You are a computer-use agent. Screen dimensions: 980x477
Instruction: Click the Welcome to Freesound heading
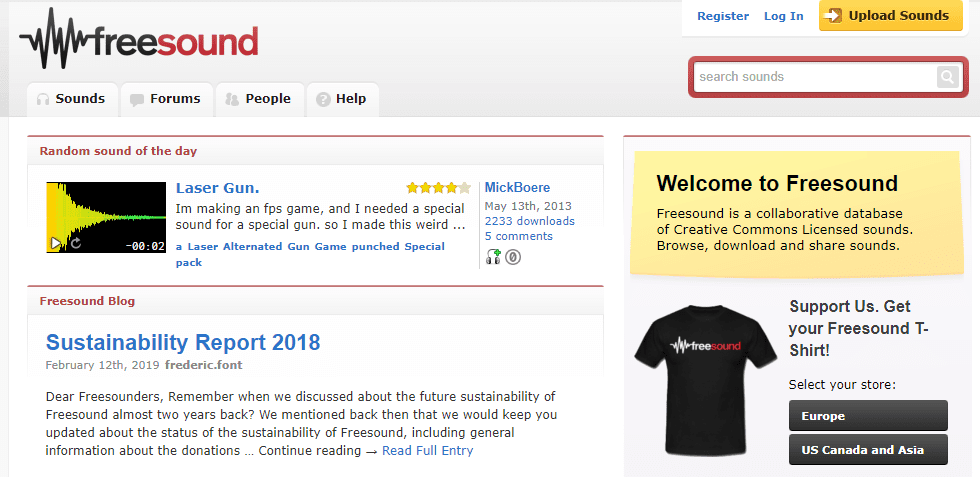pos(777,183)
